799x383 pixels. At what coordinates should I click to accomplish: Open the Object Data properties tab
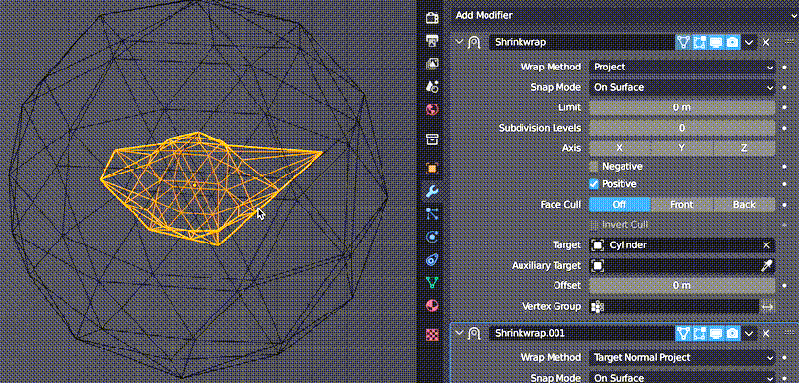432,283
